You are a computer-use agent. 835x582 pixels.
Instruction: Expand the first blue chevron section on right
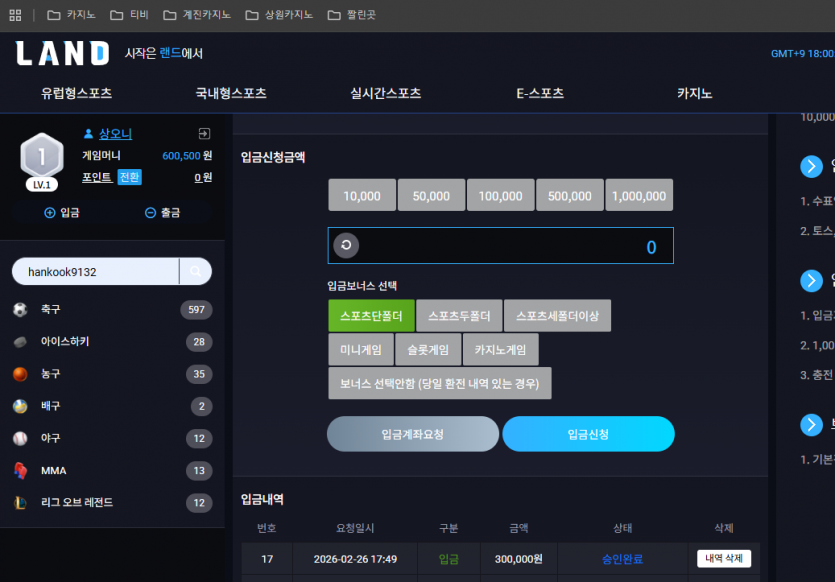pos(811,167)
